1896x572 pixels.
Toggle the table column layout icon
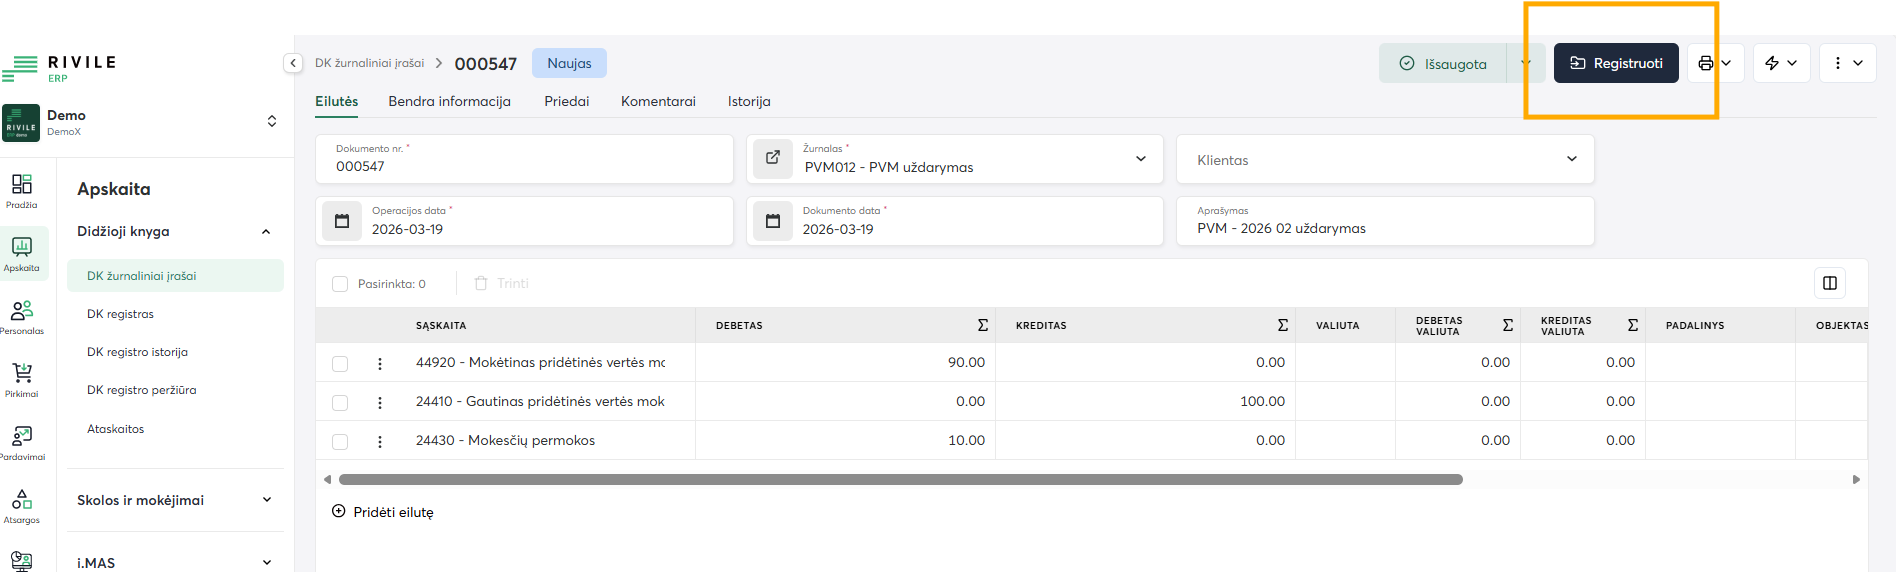point(1829,283)
